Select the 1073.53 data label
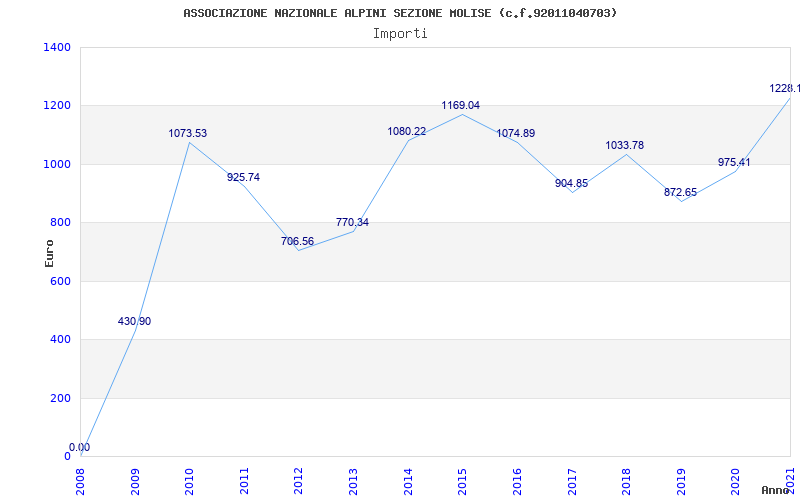The height and width of the screenshot is (500, 800). point(188,134)
